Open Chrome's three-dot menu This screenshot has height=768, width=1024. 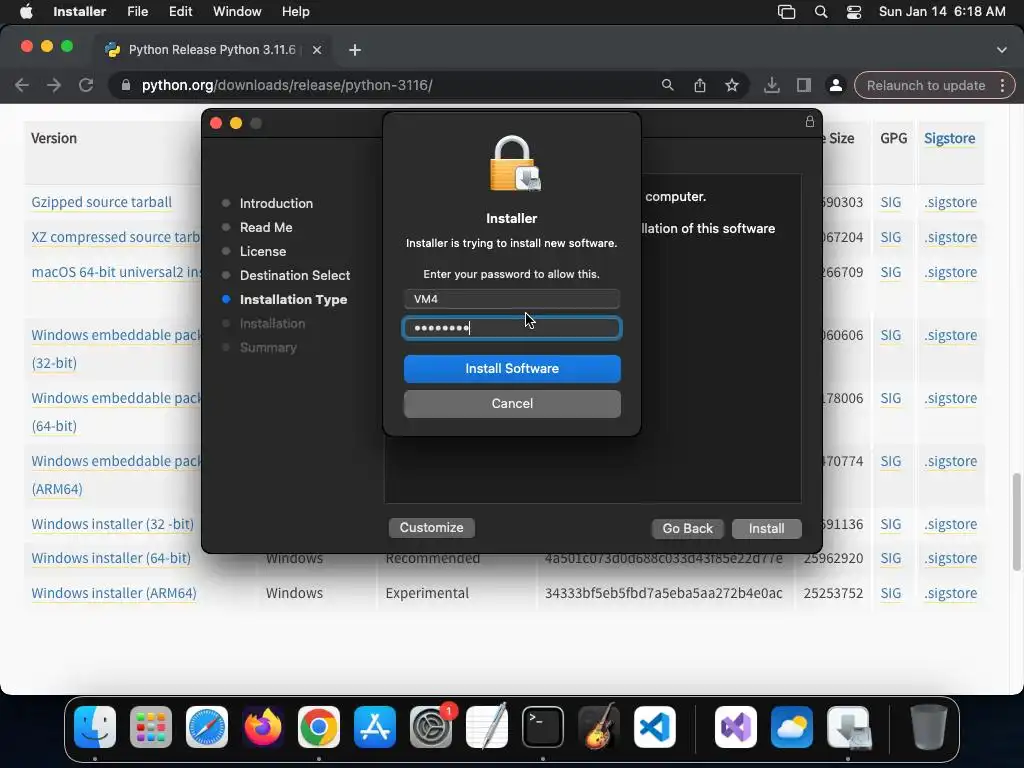click(1002, 86)
